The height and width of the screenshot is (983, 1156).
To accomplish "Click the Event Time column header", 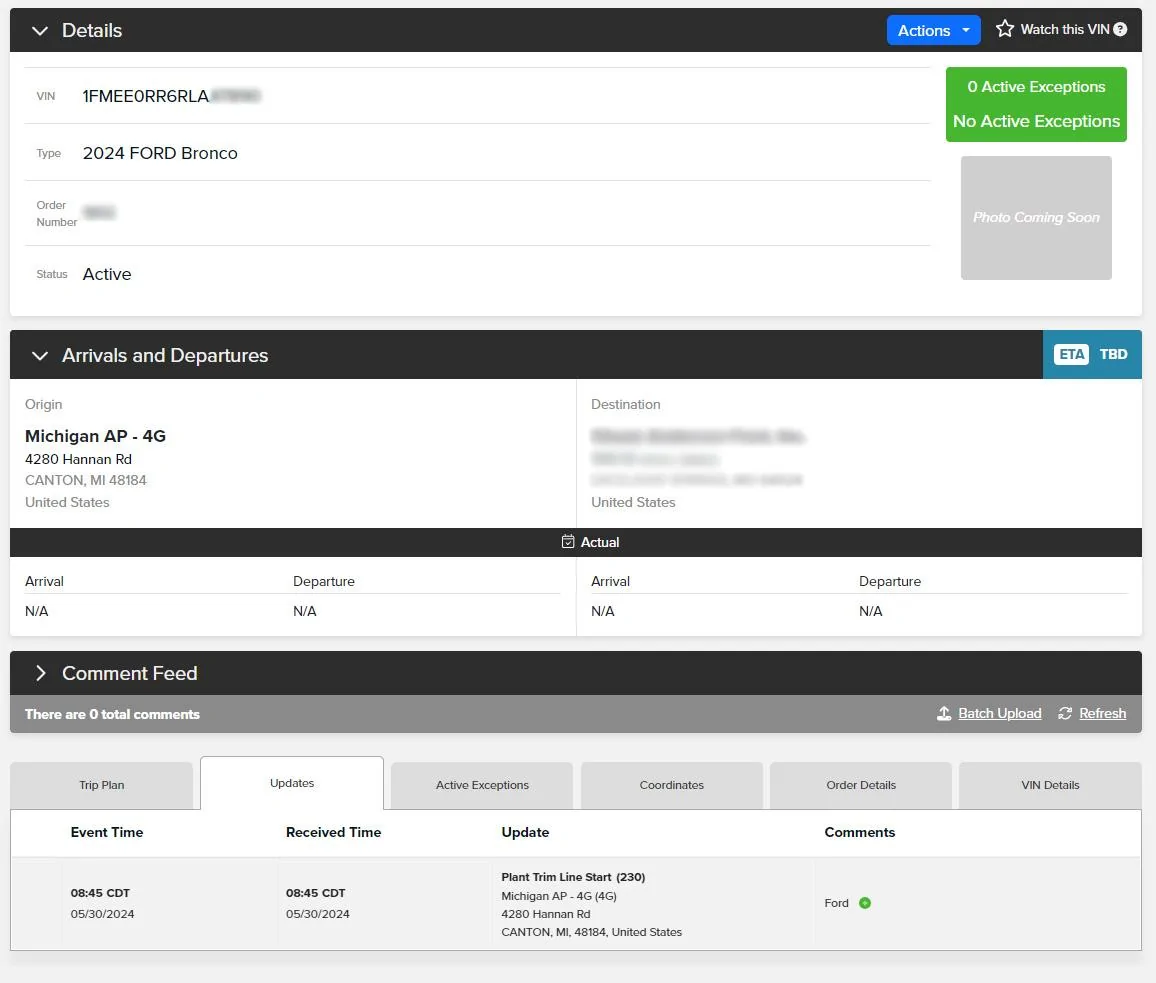I will pyautogui.click(x=107, y=832).
